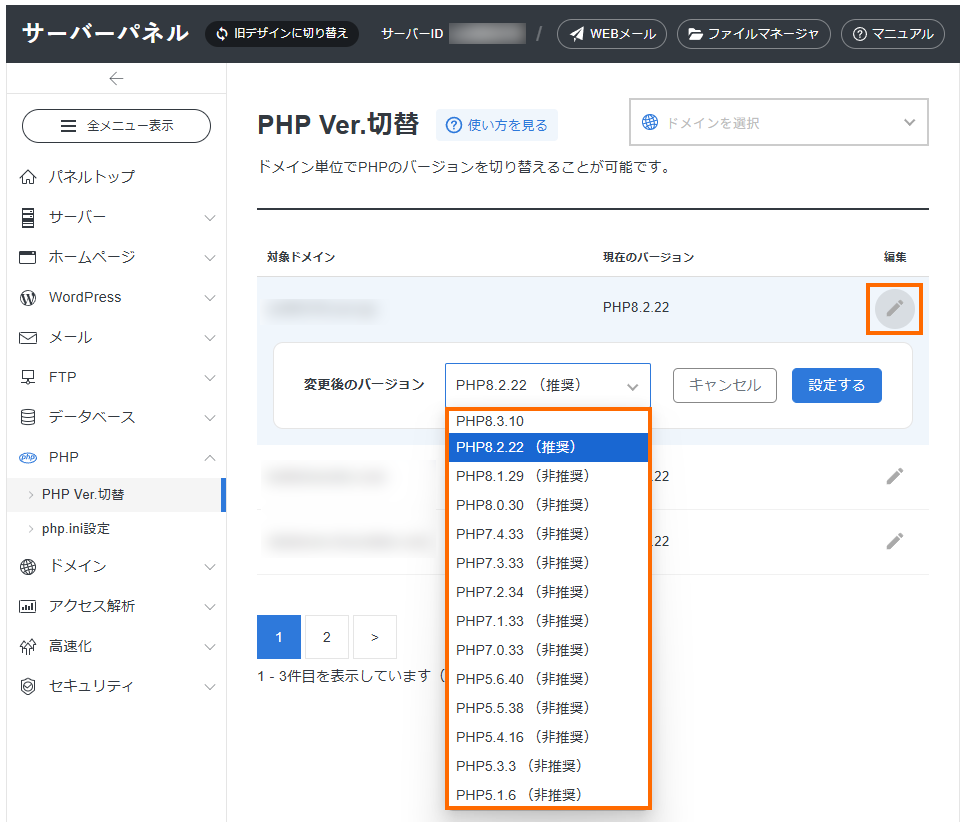Click the 高速化 speed icon

(28, 647)
